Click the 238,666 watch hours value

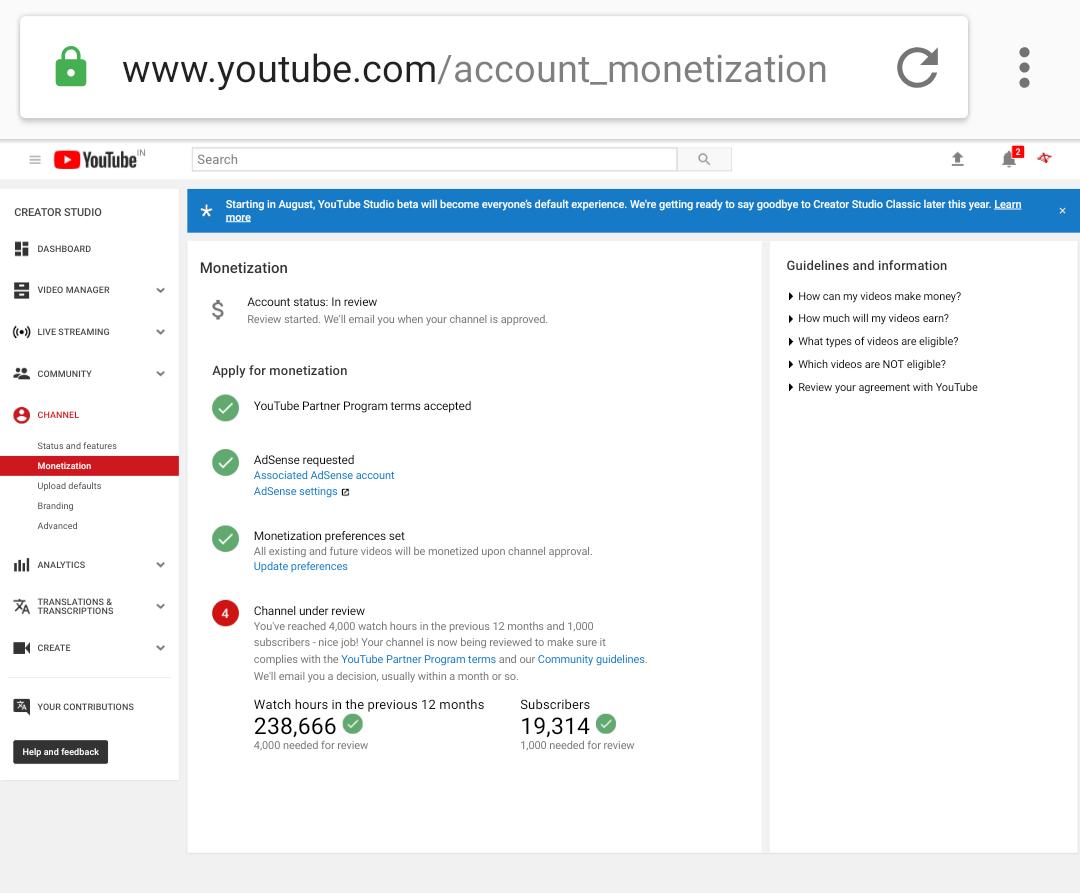295,726
